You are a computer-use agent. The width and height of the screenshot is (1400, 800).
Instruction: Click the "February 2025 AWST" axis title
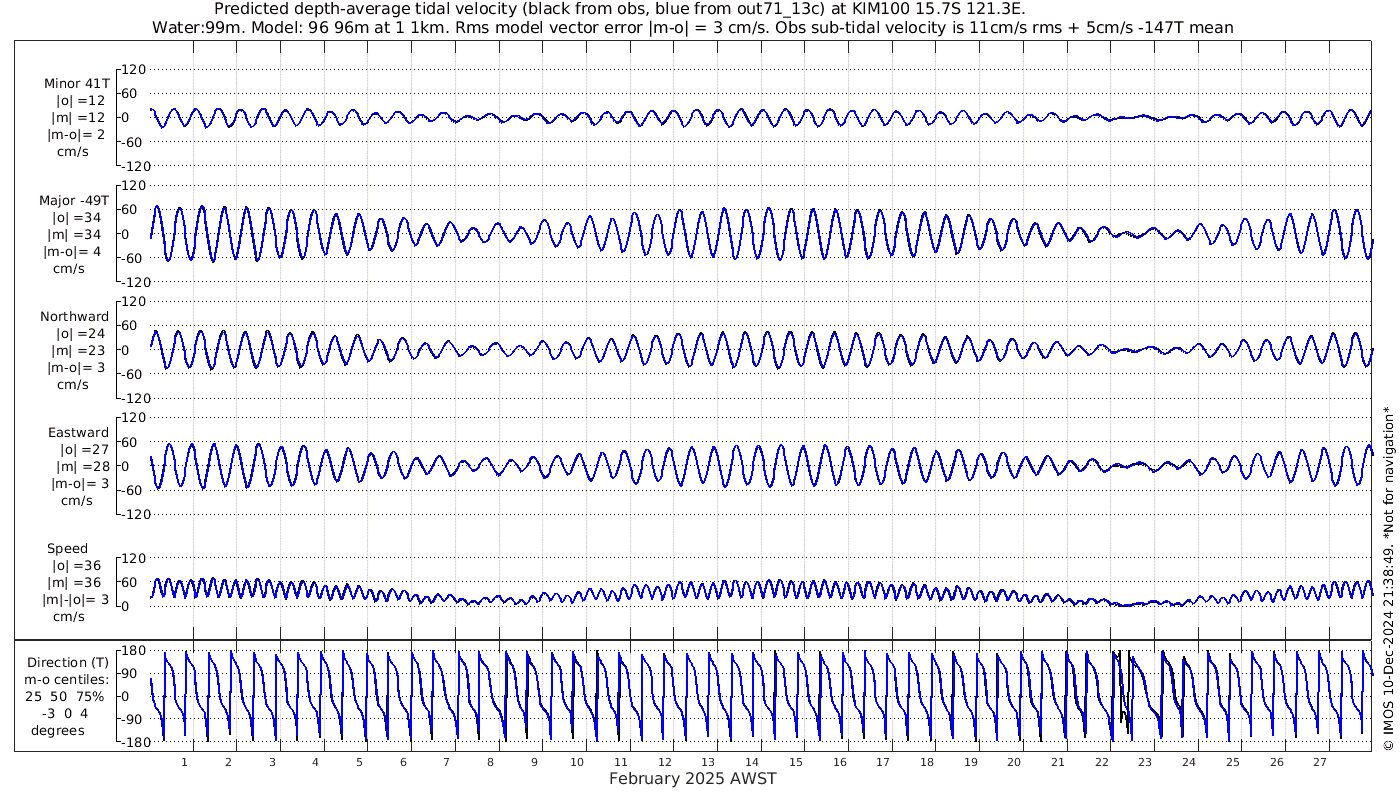click(x=693, y=778)
